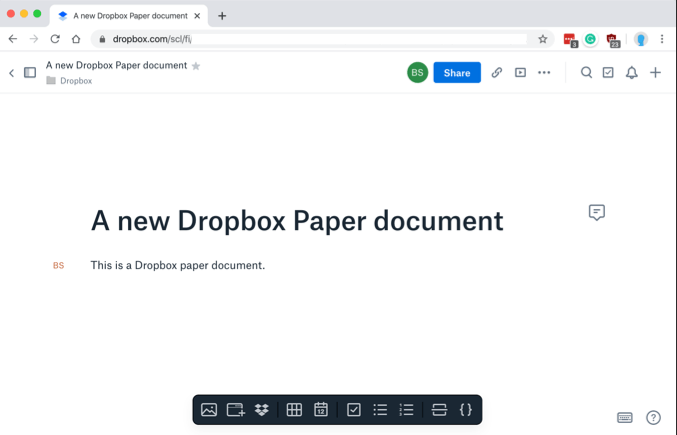This screenshot has height=435, width=677.
Task: Click the browser forward arrow
Action: coord(34,39)
